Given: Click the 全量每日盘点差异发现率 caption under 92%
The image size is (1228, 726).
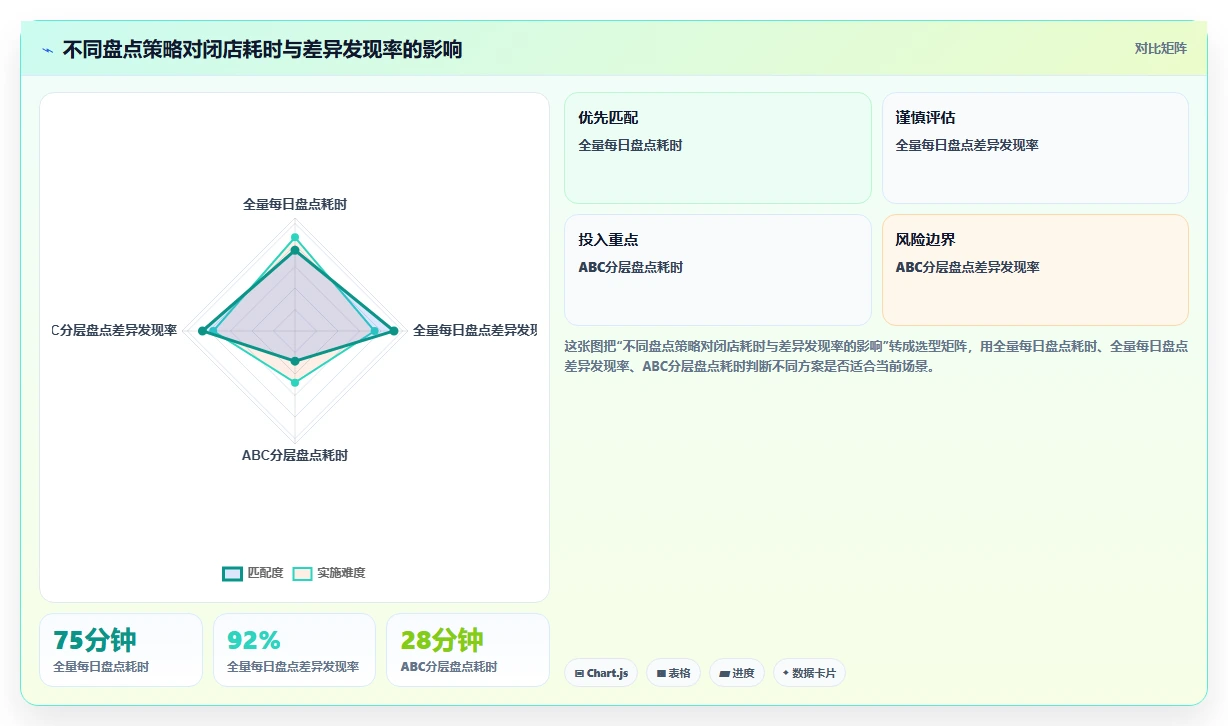Looking at the screenshot, I should 293,667.
